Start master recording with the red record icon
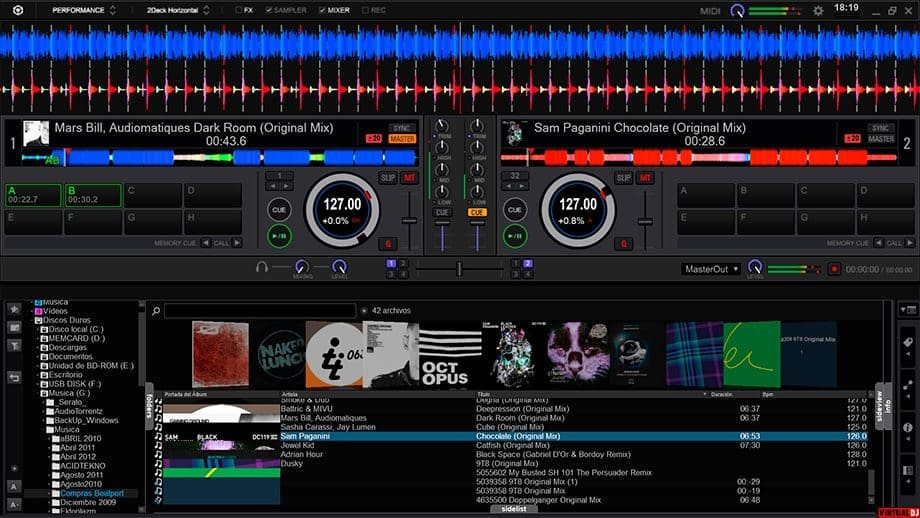920x518 pixels. 834,269
